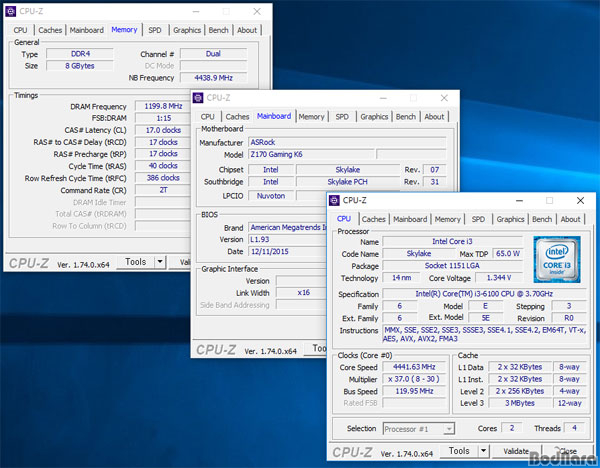Open Caches tab in Mainboard window
Screen dimensions: 600x468
pos(237,117)
